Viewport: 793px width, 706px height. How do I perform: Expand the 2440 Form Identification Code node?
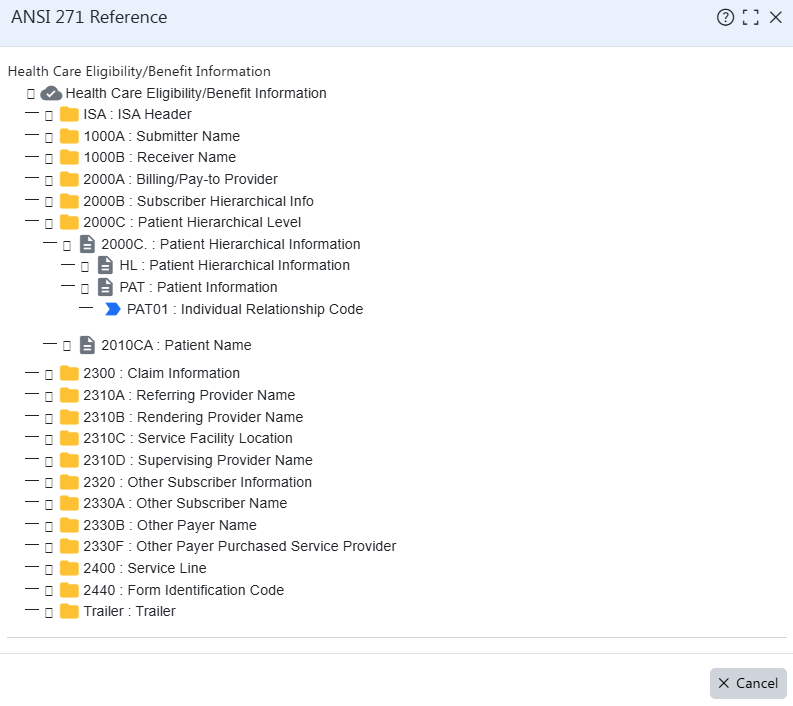pos(49,591)
